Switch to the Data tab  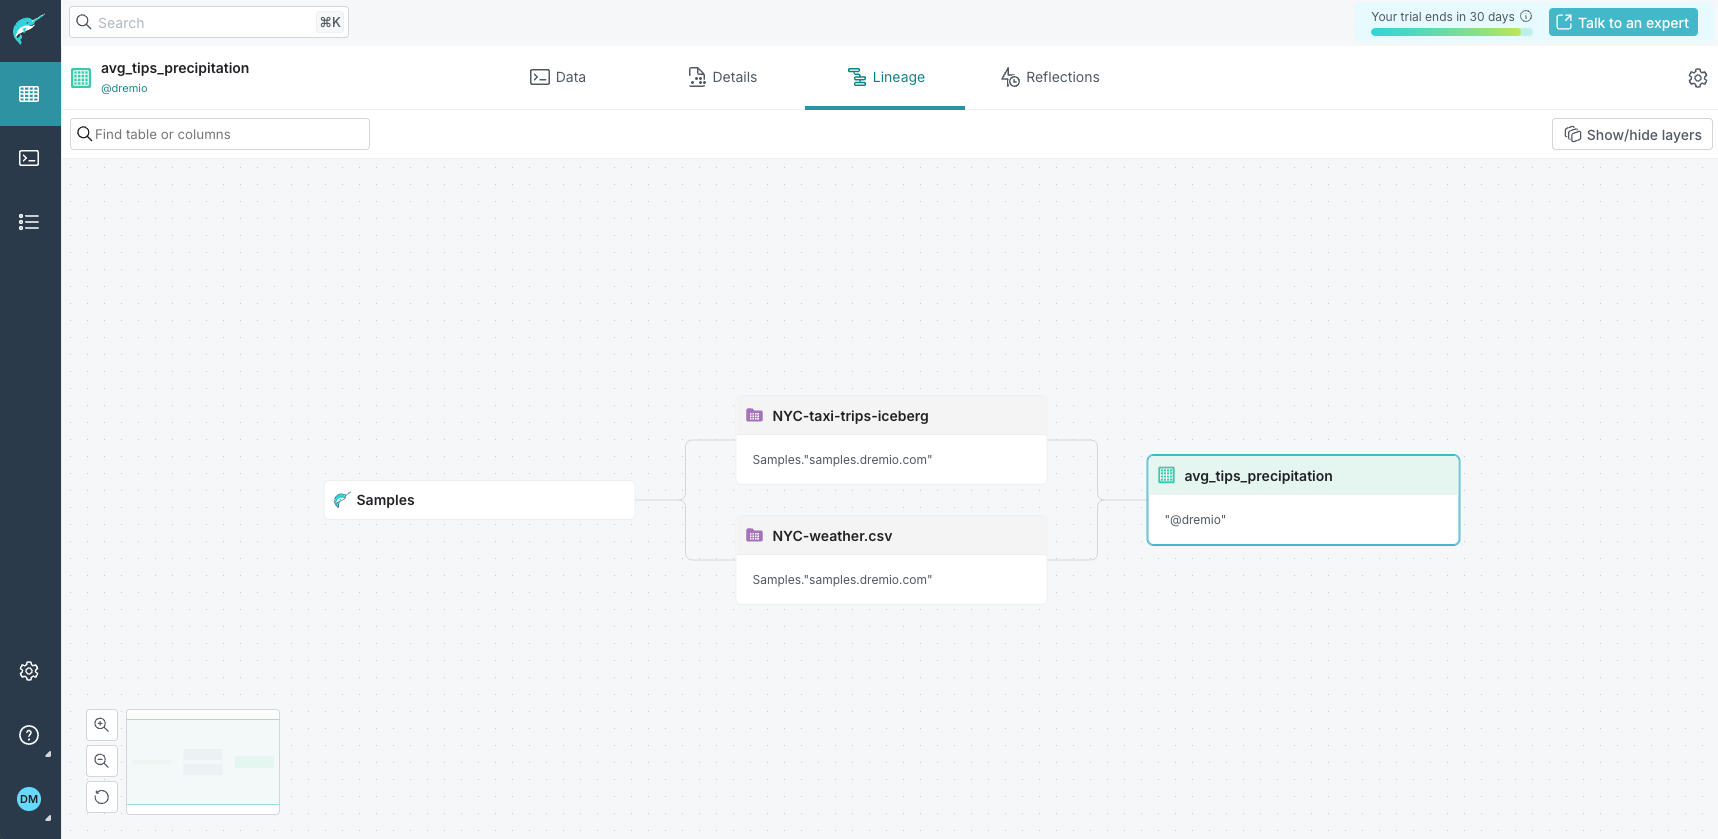coord(558,77)
